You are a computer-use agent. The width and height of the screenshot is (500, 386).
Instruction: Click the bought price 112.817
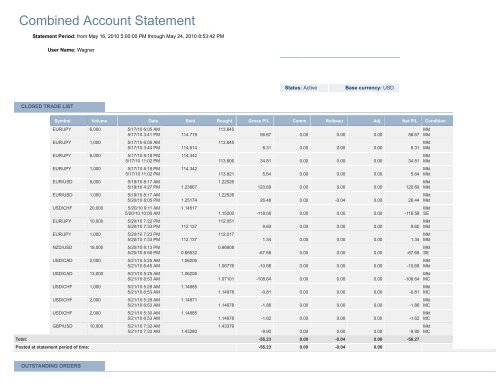click(226, 234)
